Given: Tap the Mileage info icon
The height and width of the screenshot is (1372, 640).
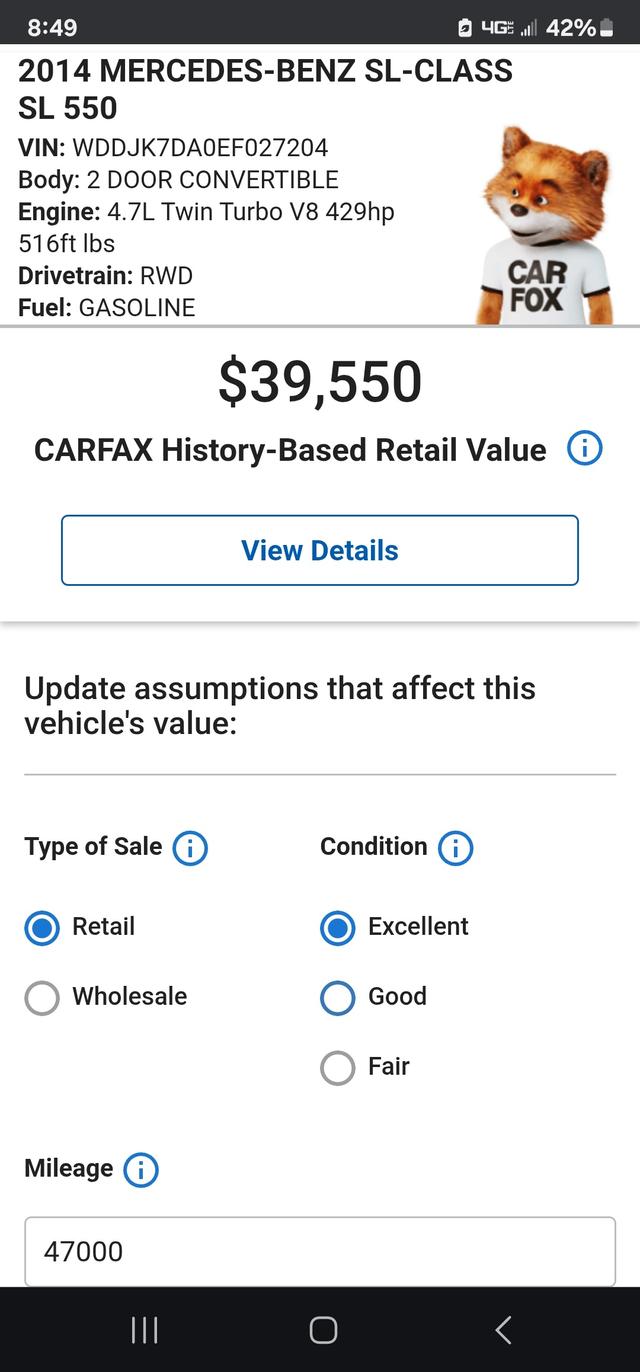Looking at the screenshot, I should click(x=141, y=1169).
